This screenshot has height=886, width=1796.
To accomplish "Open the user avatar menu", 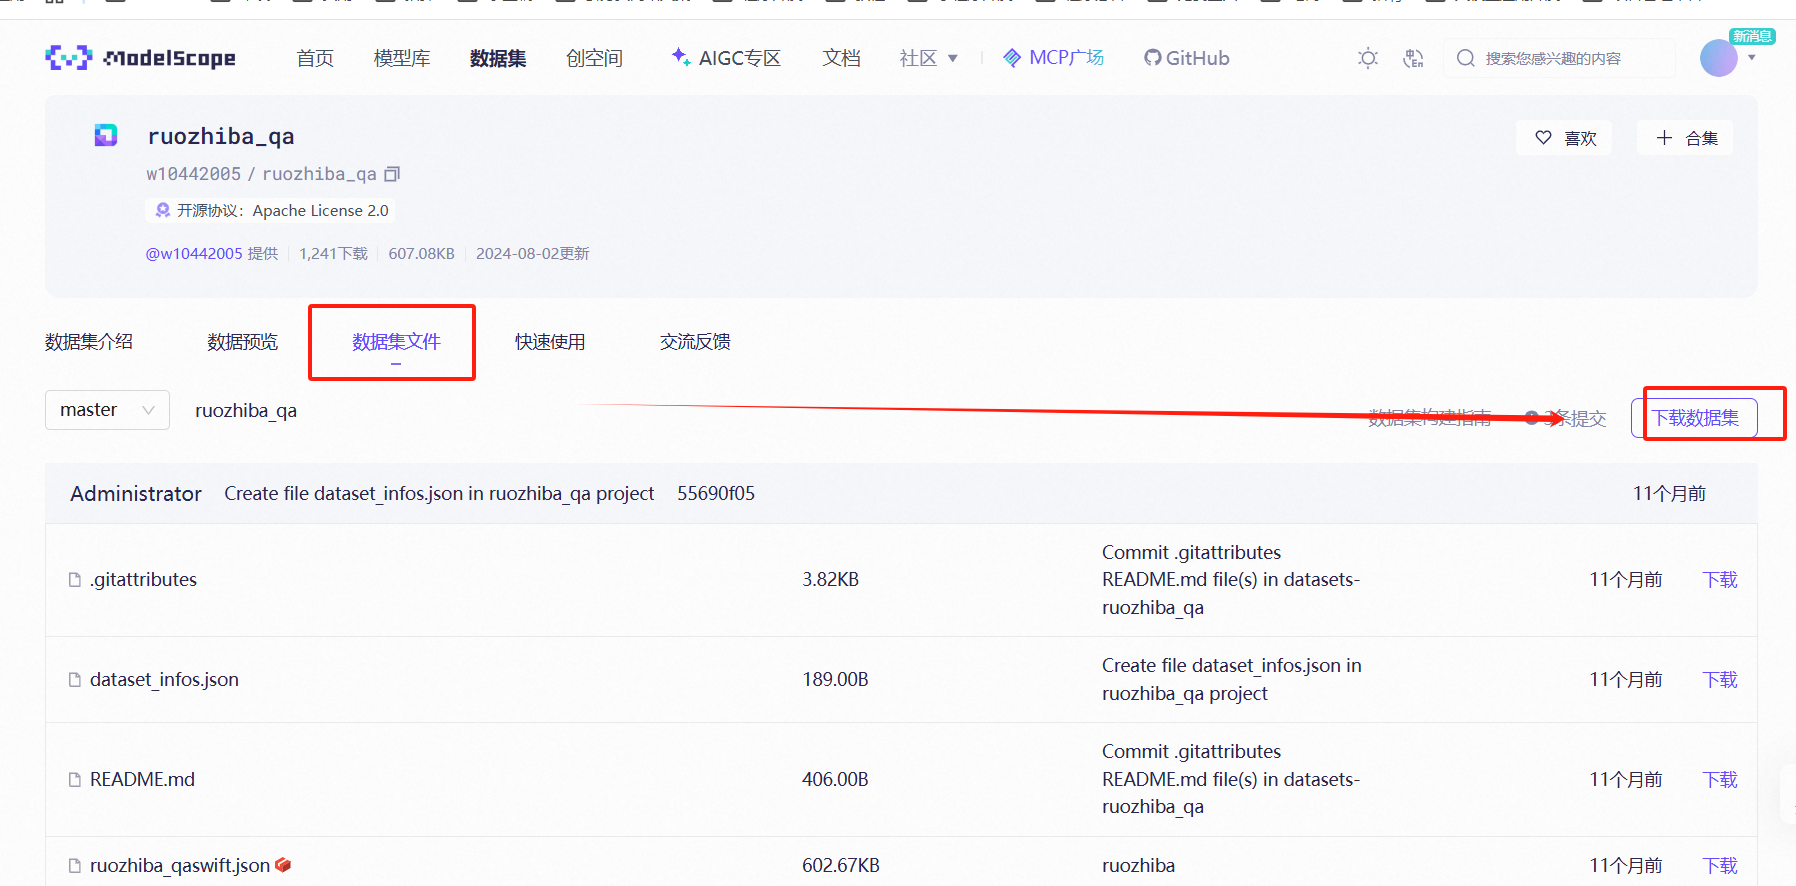I will coord(1719,58).
